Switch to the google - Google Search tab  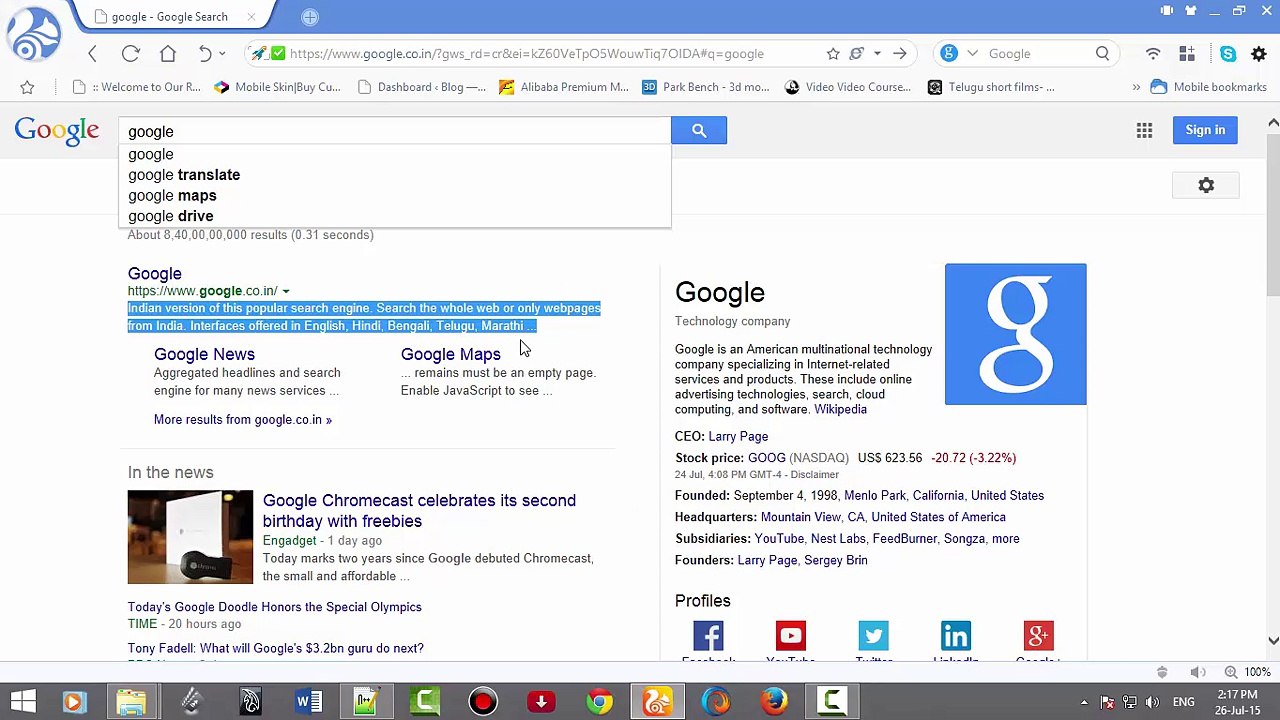pyautogui.click(x=169, y=17)
